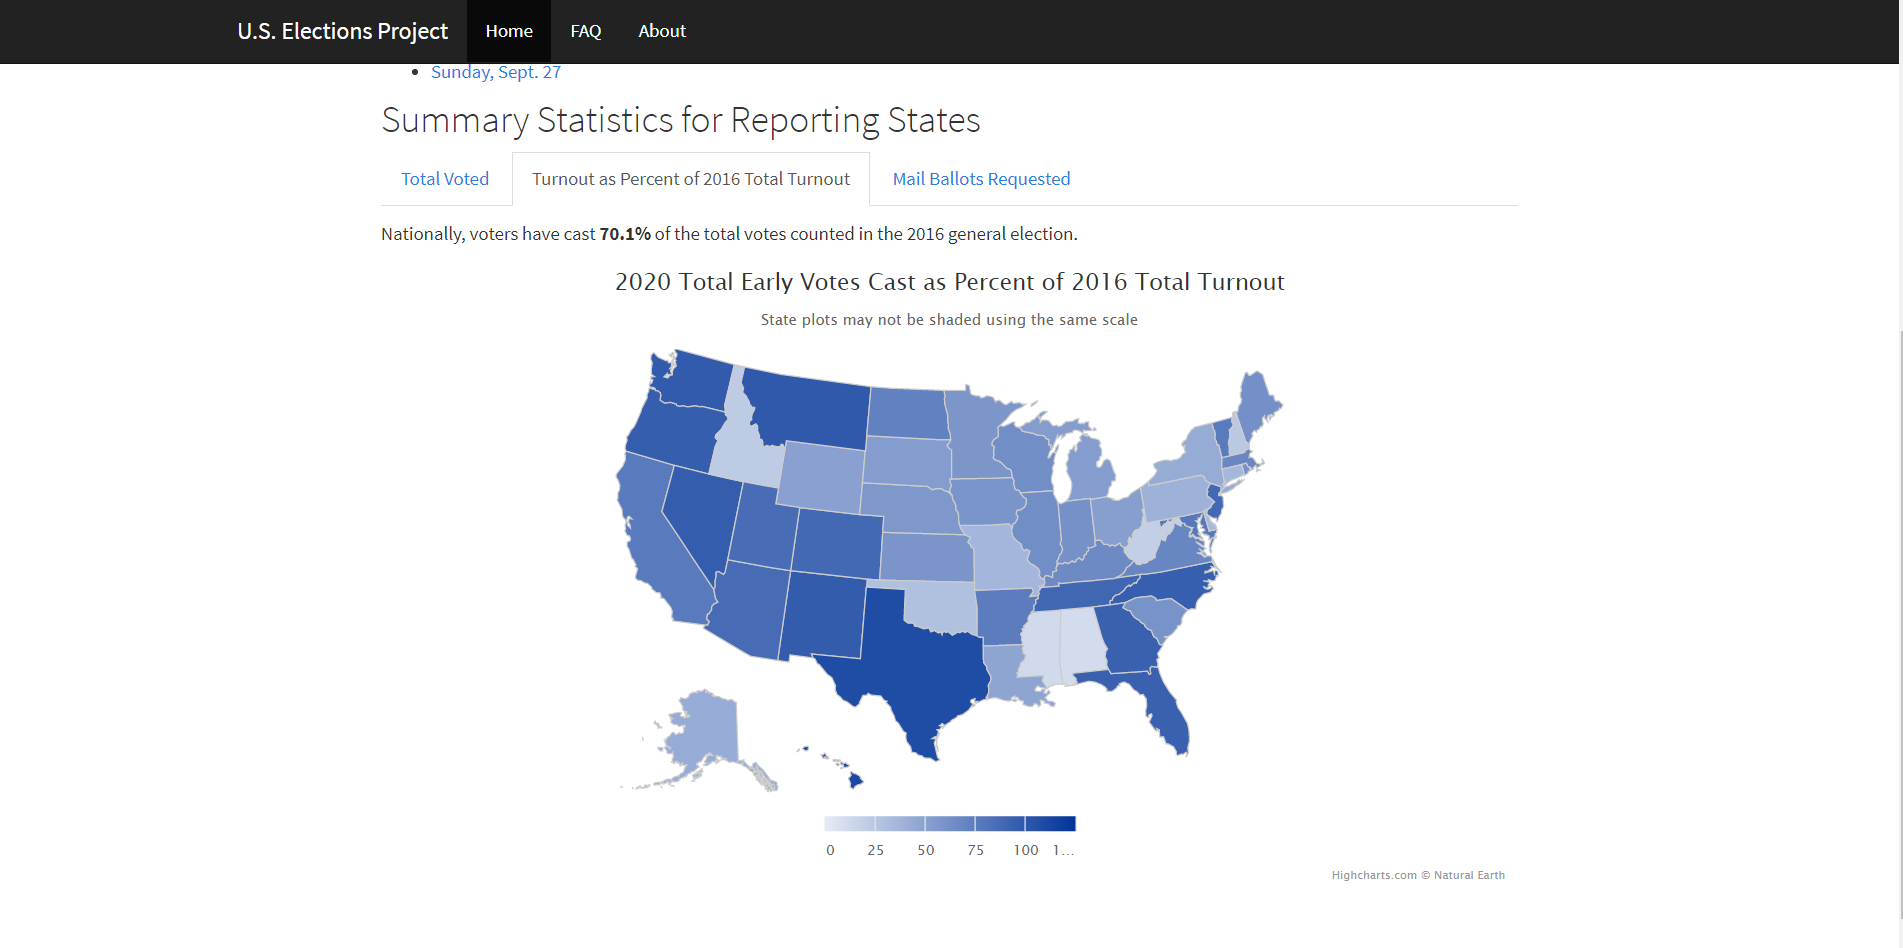
Task: Select Turnout as Percent of 2016 Total Turnout tab
Action: [691, 179]
